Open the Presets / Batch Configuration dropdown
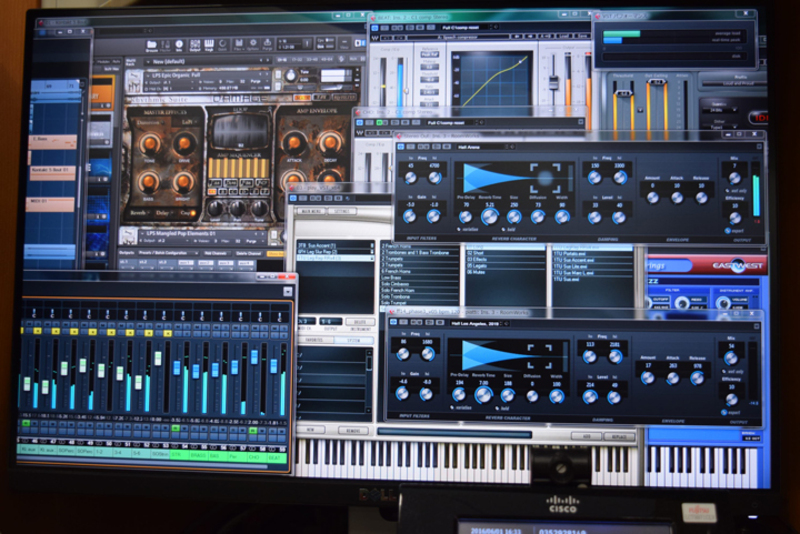The height and width of the screenshot is (534, 800). (167, 253)
